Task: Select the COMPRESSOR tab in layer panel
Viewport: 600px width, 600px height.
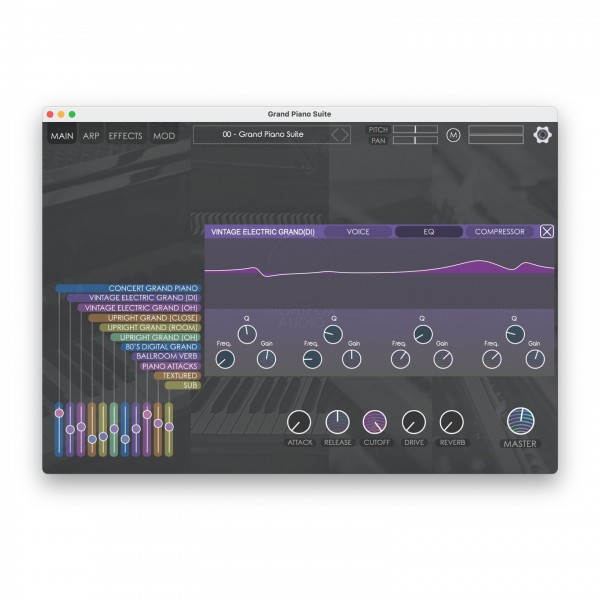Action: (x=499, y=232)
